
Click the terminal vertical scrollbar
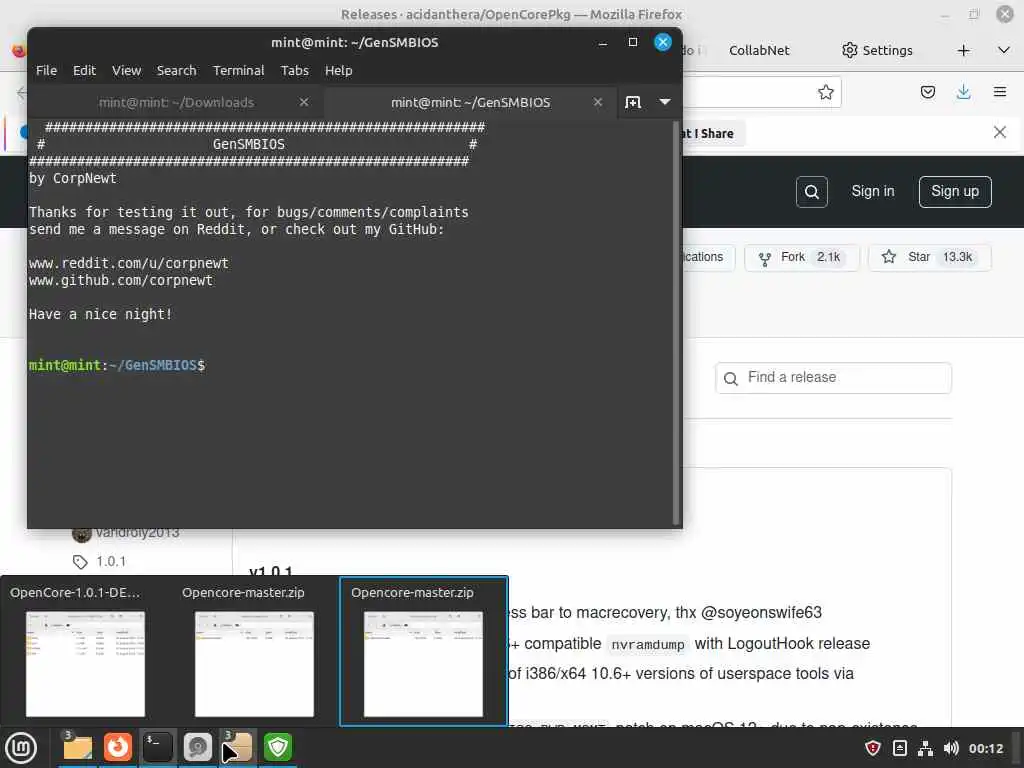click(676, 323)
